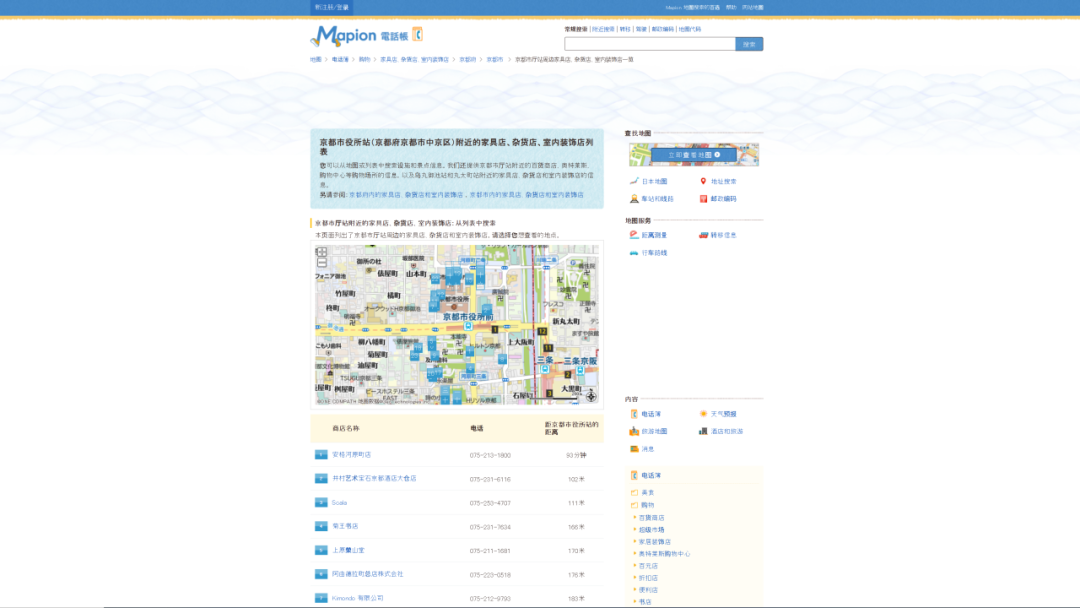
Task: Click the transfer information train icon
Action: coord(703,235)
